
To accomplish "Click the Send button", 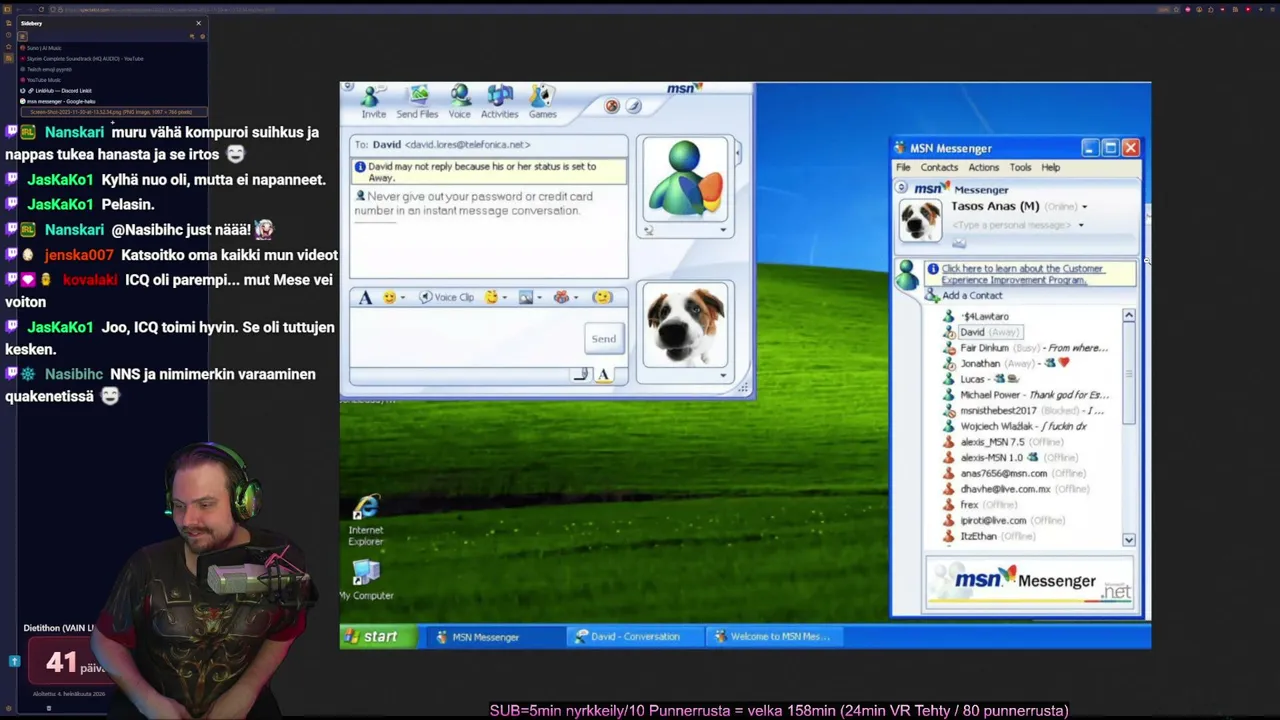I will tap(603, 339).
